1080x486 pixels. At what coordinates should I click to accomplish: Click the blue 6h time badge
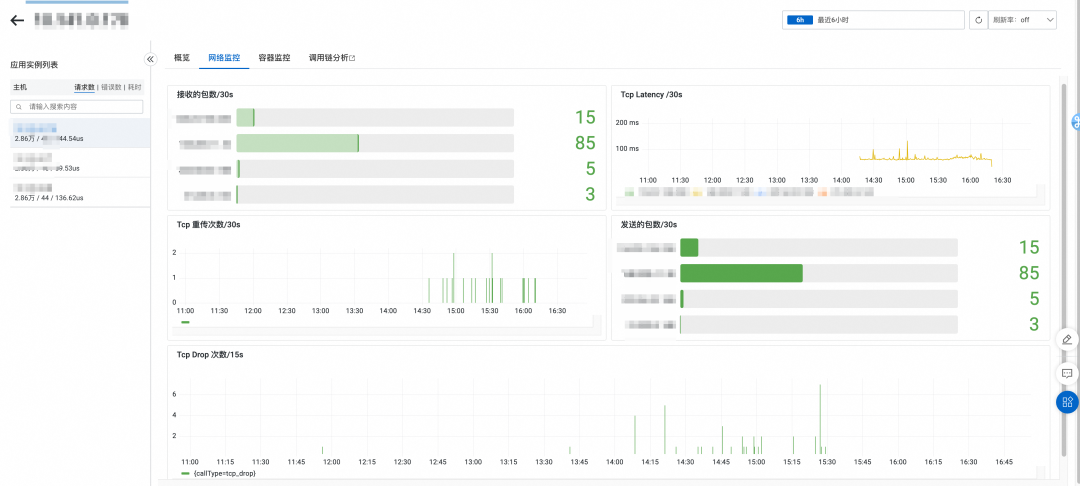800,20
